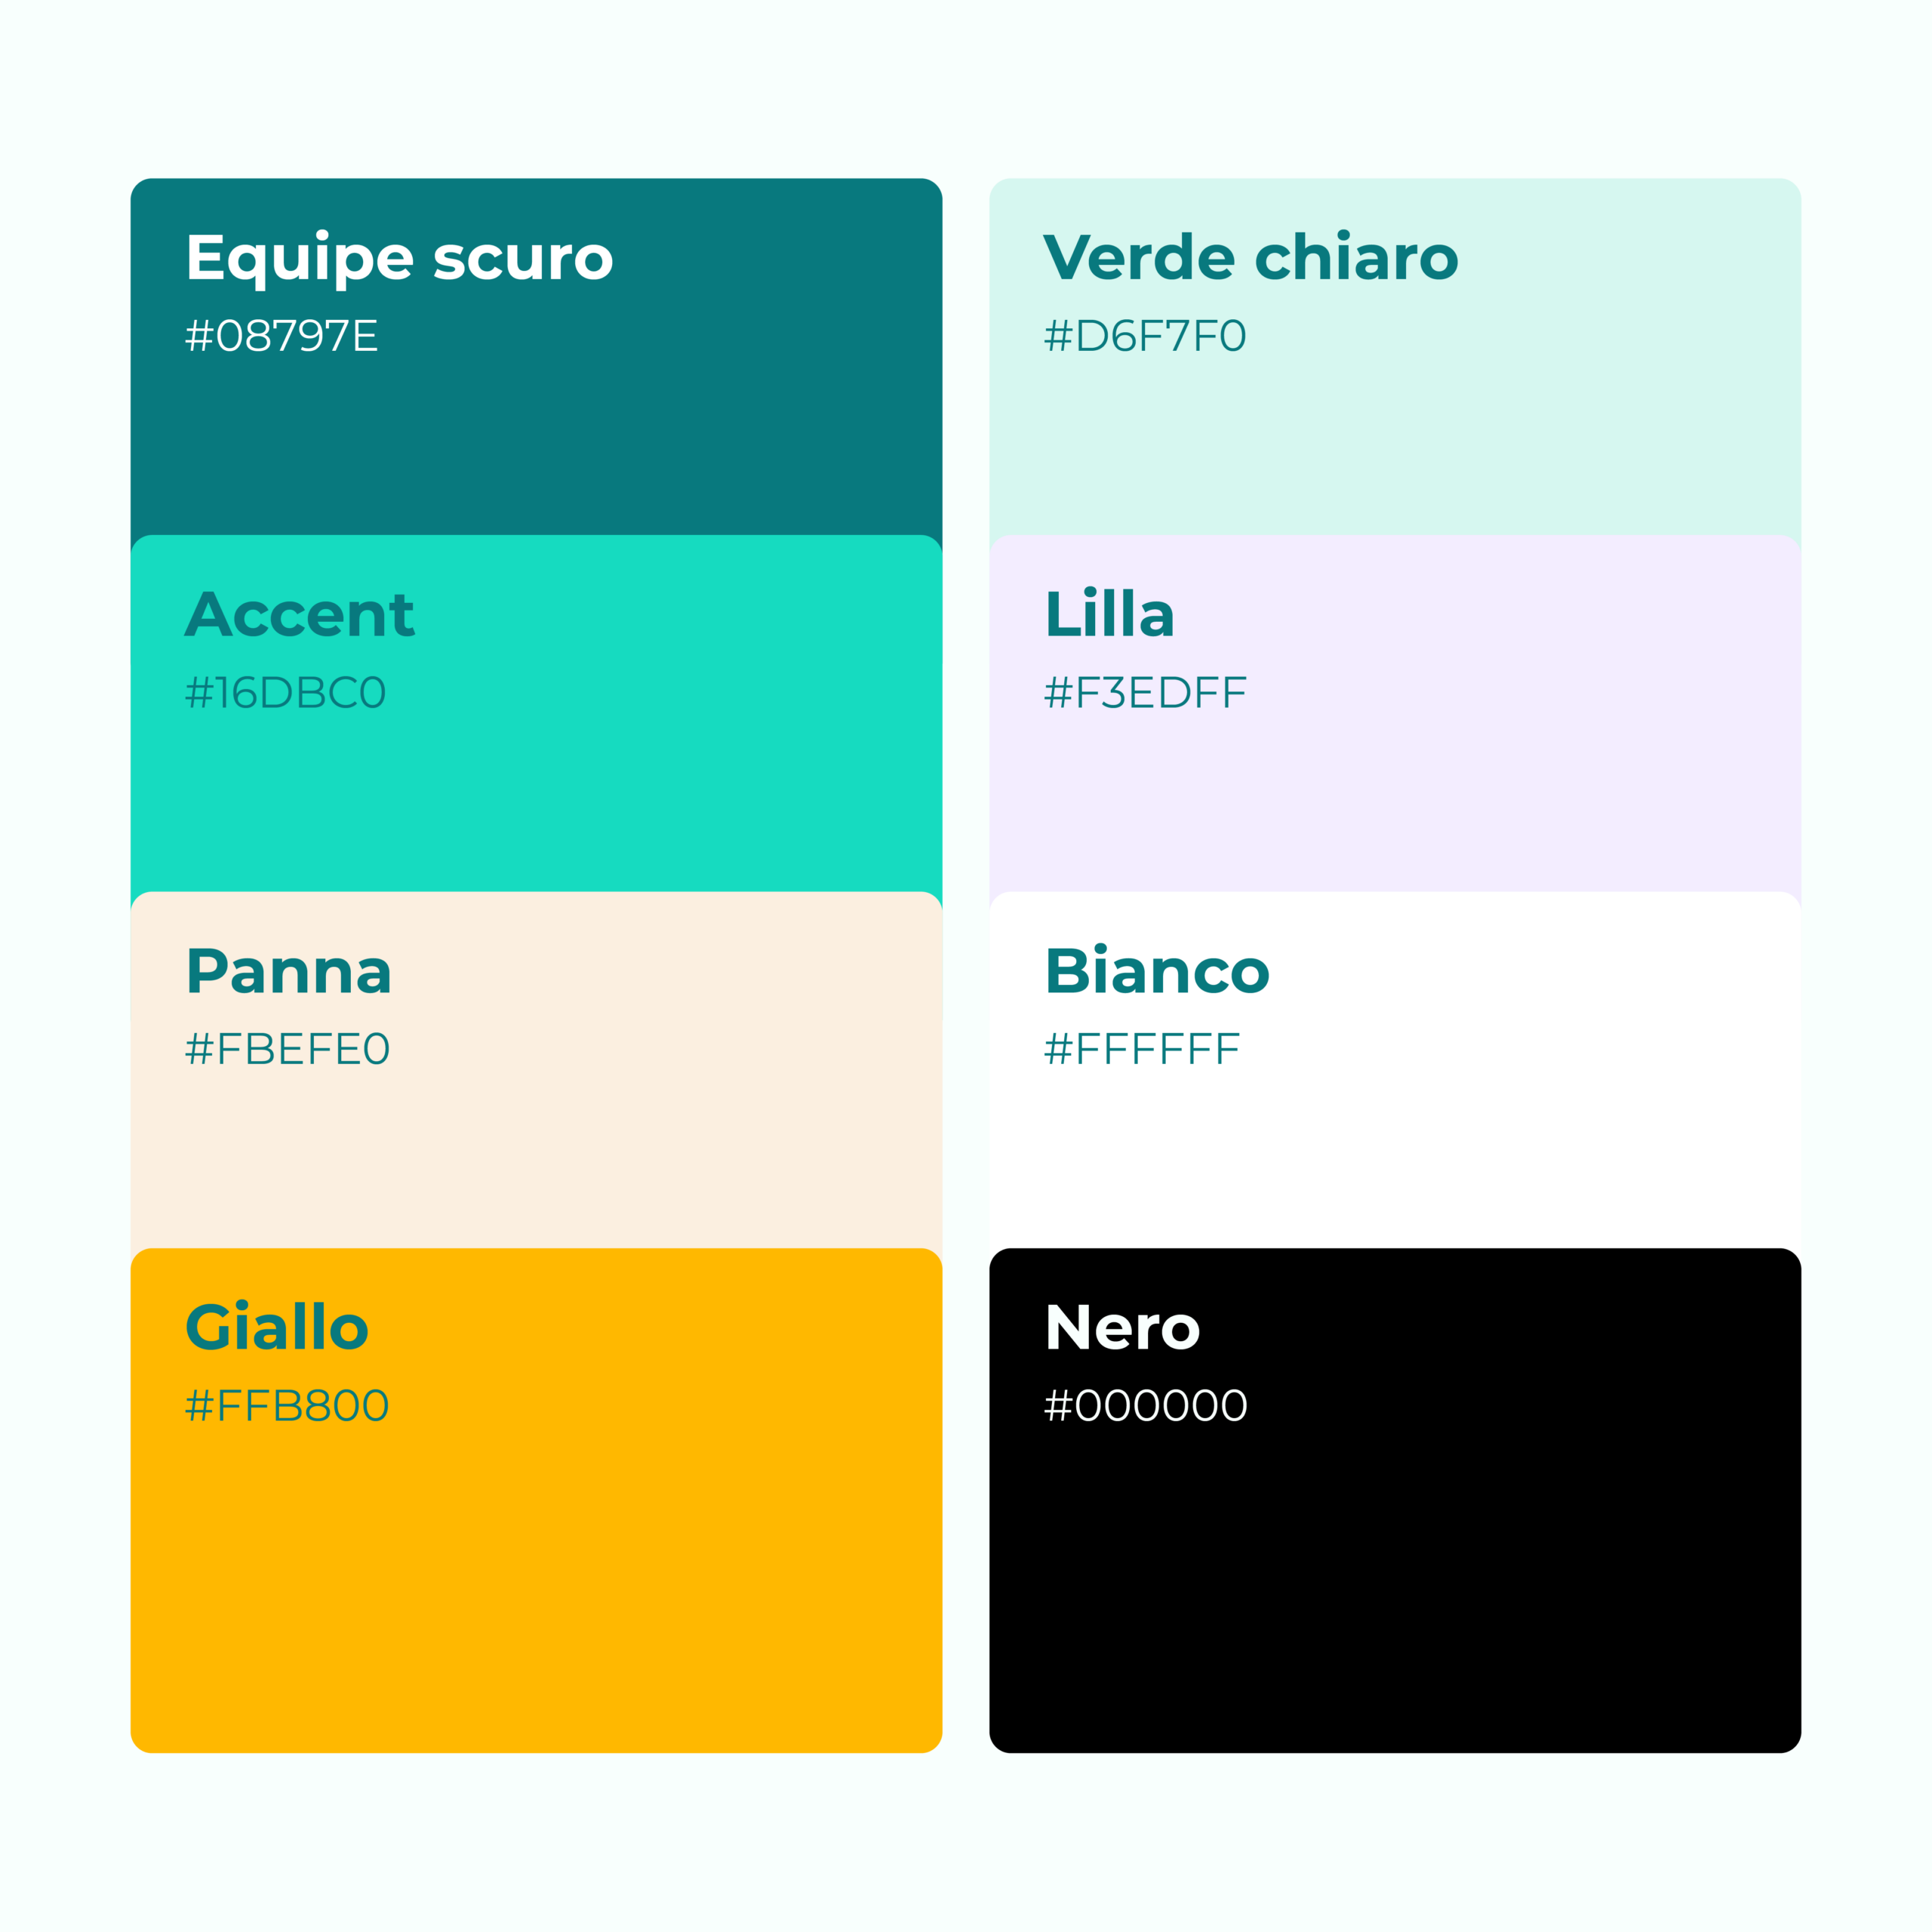The image size is (1932, 1932).
Task: Select the #FFB800 hex code text
Action: pos(287,1406)
